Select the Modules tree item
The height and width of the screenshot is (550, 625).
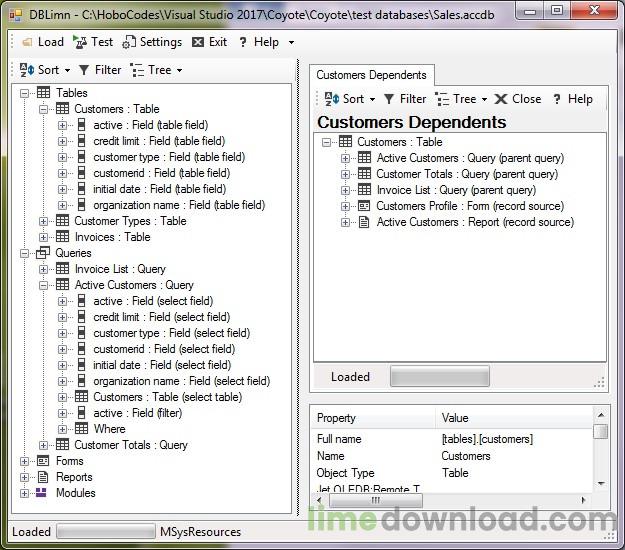click(75, 493)
